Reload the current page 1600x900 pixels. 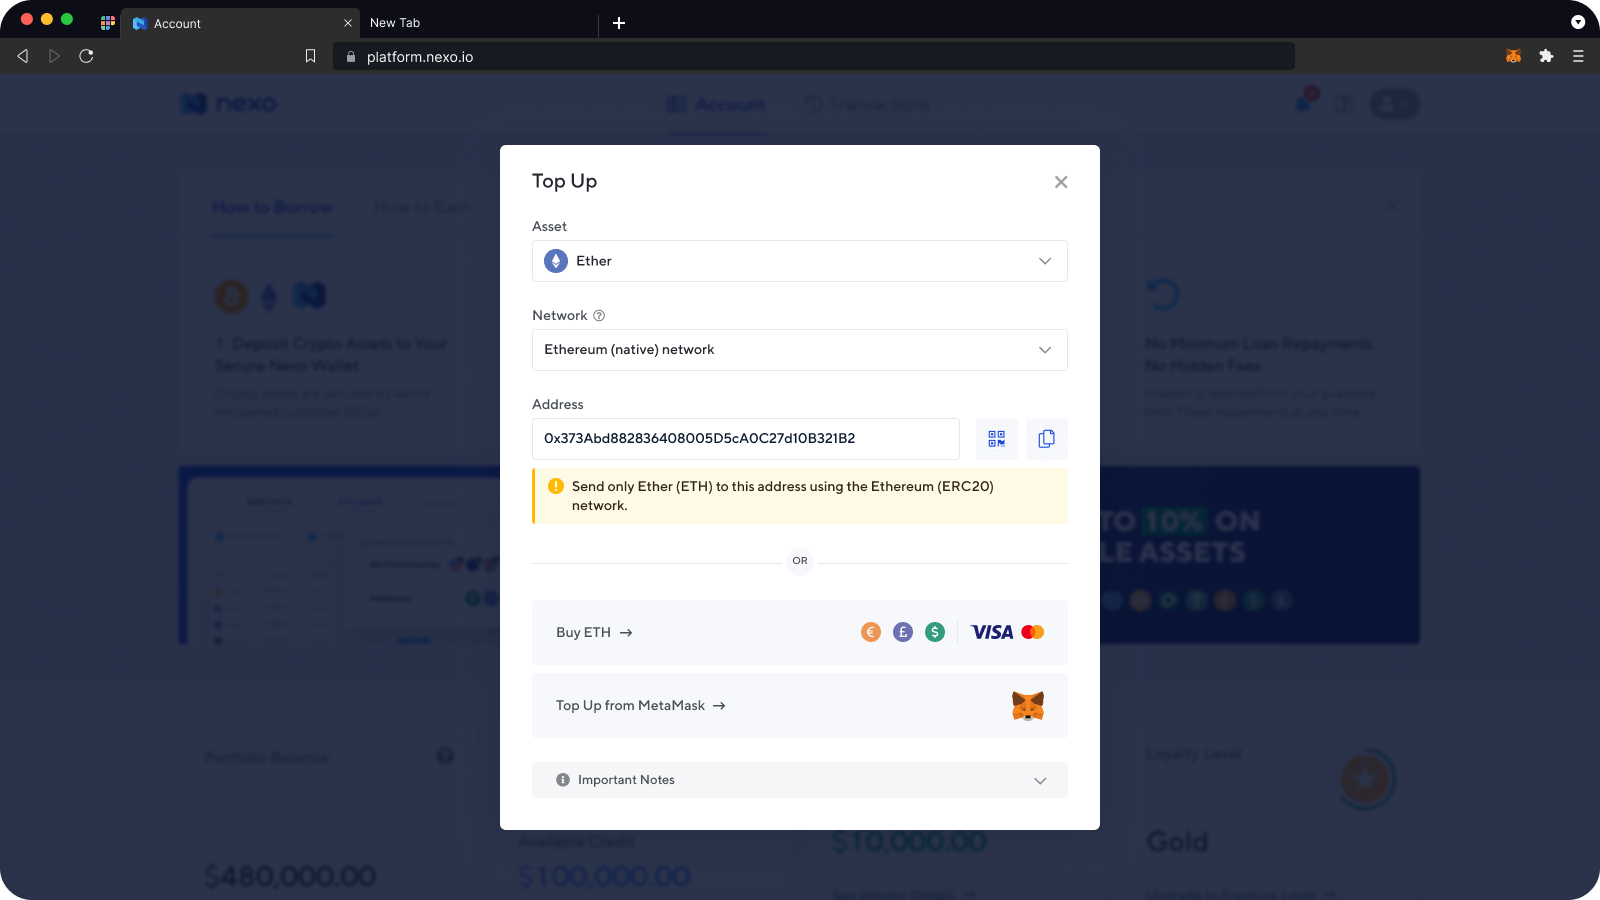tap(86, 56)
